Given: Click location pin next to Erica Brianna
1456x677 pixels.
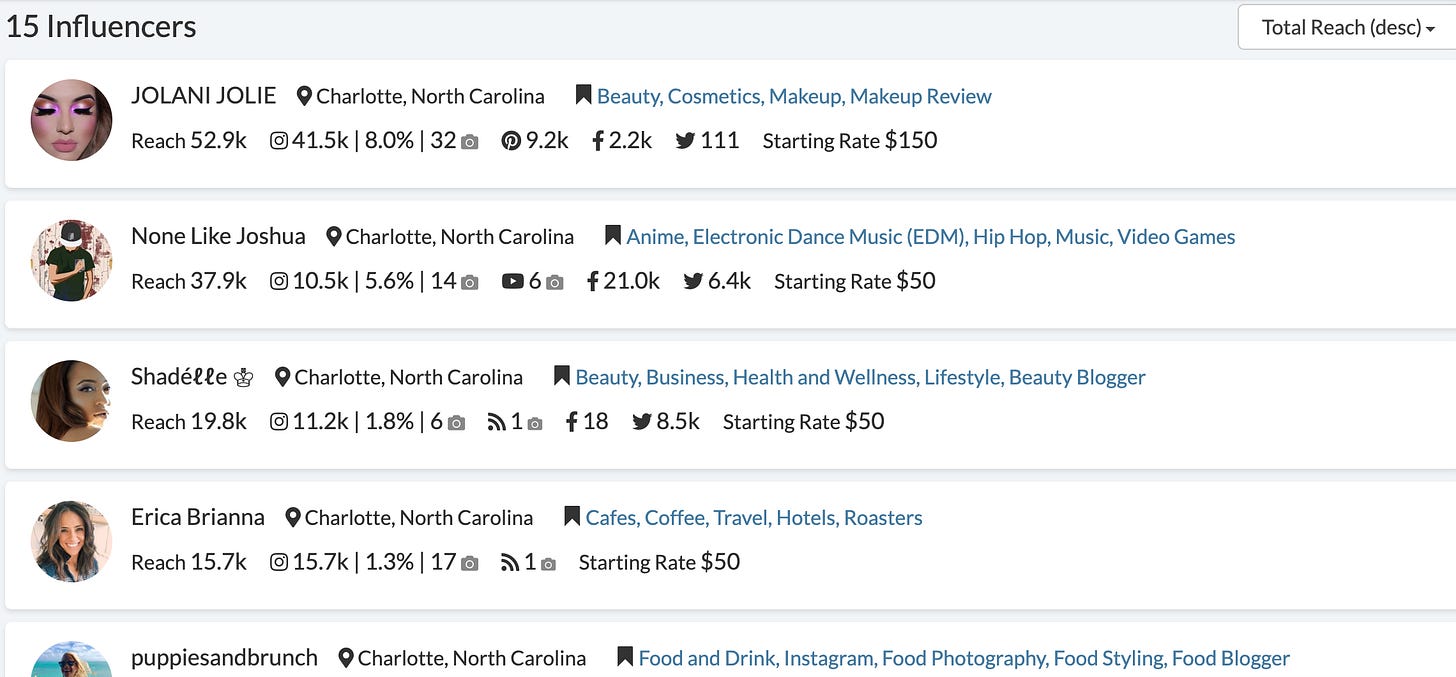Looking at the screenshot, I should click(293, 517).
